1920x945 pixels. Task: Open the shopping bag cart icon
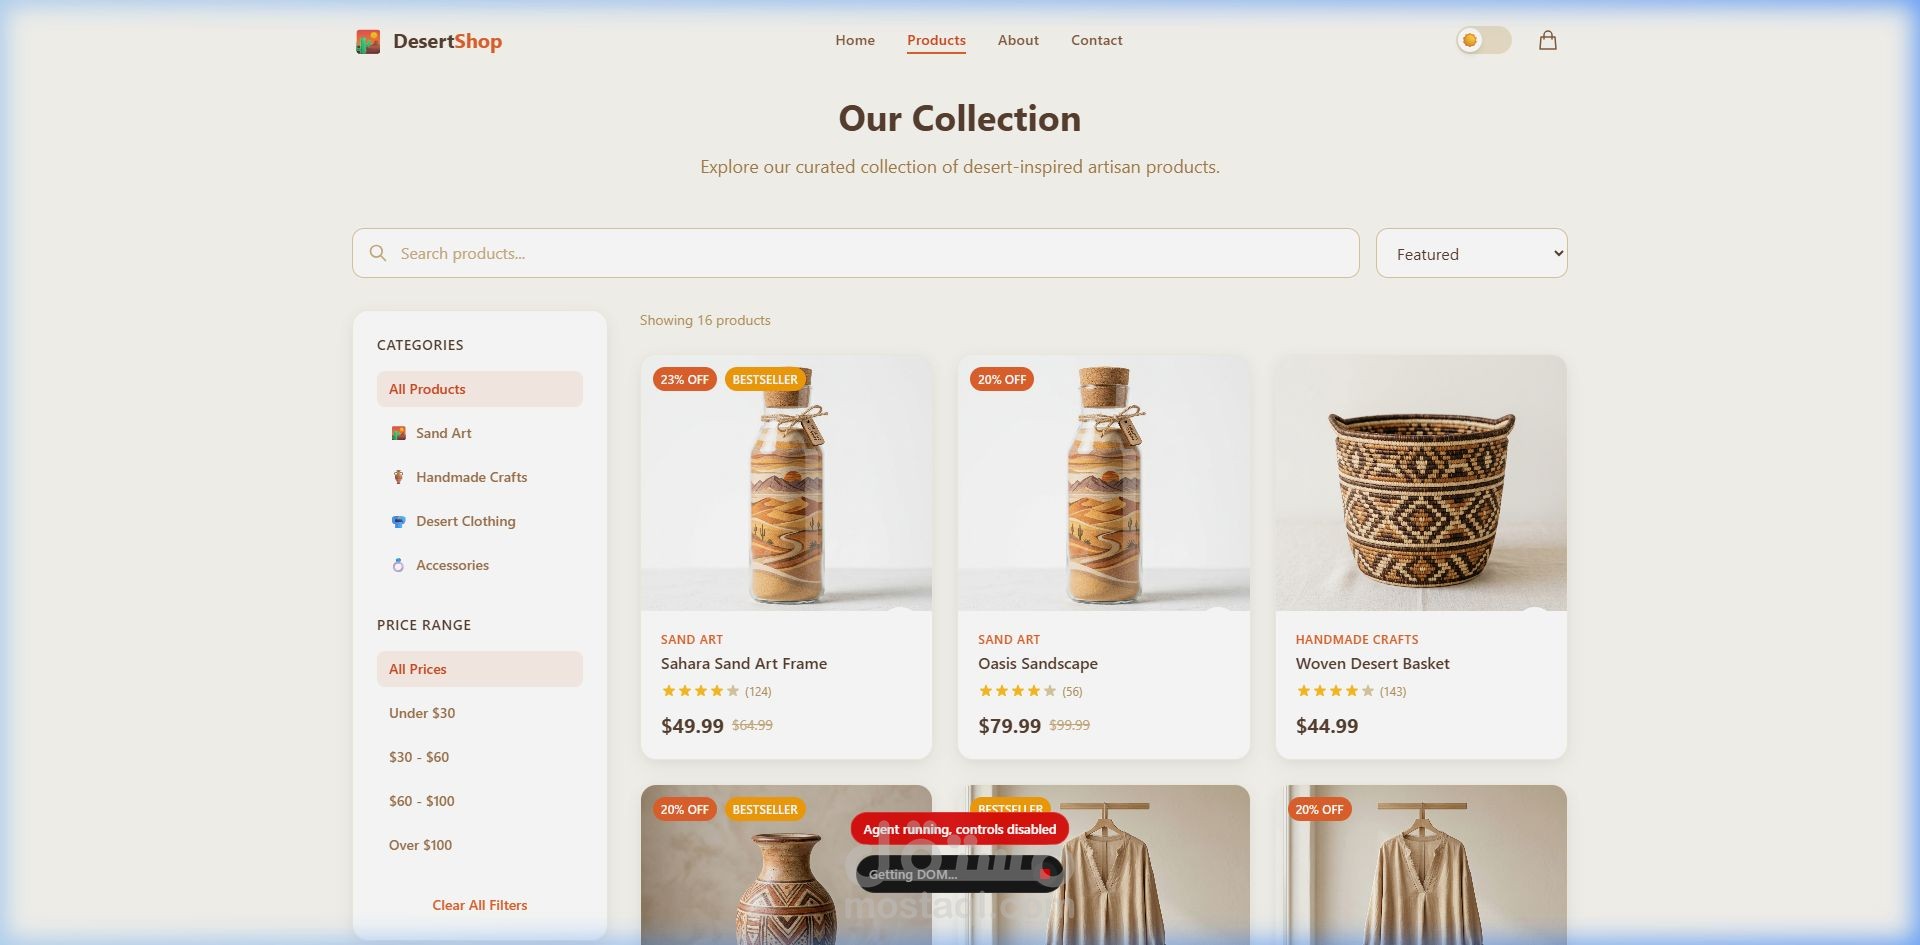coord(1547,40)
